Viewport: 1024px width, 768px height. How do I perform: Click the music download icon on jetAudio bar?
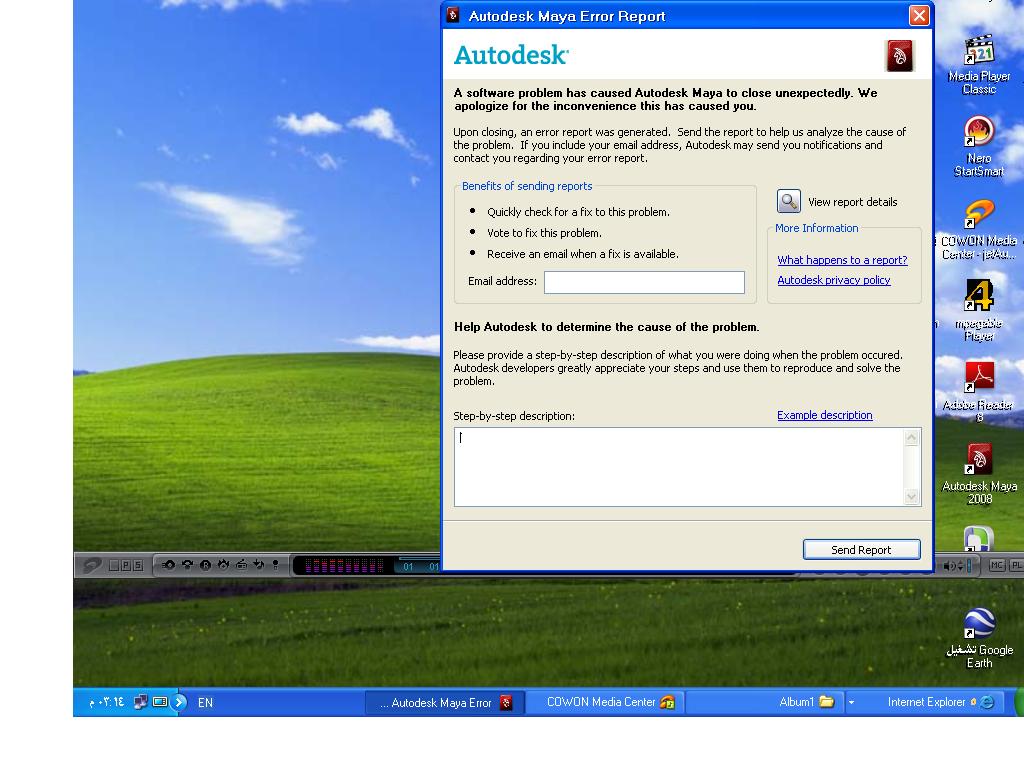coord(259,565)
